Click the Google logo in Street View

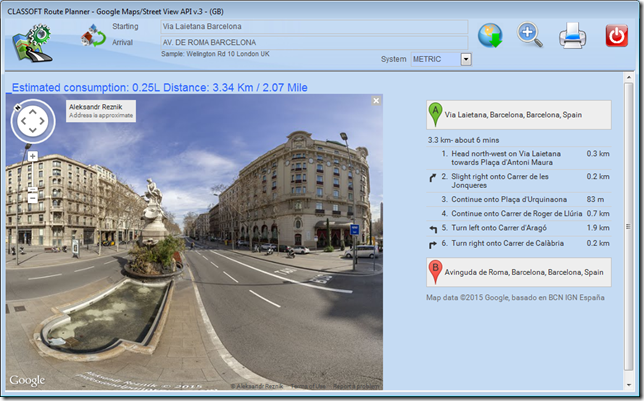point(27,380)
